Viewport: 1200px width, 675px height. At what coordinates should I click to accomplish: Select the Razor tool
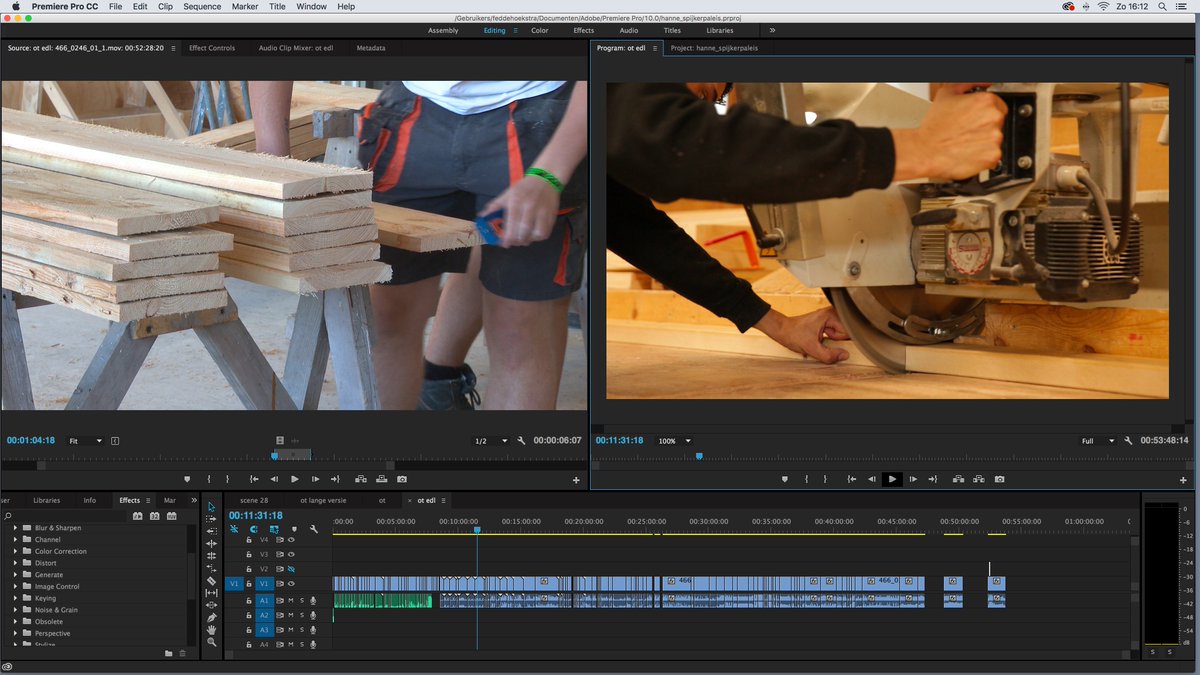click(211, 581)
